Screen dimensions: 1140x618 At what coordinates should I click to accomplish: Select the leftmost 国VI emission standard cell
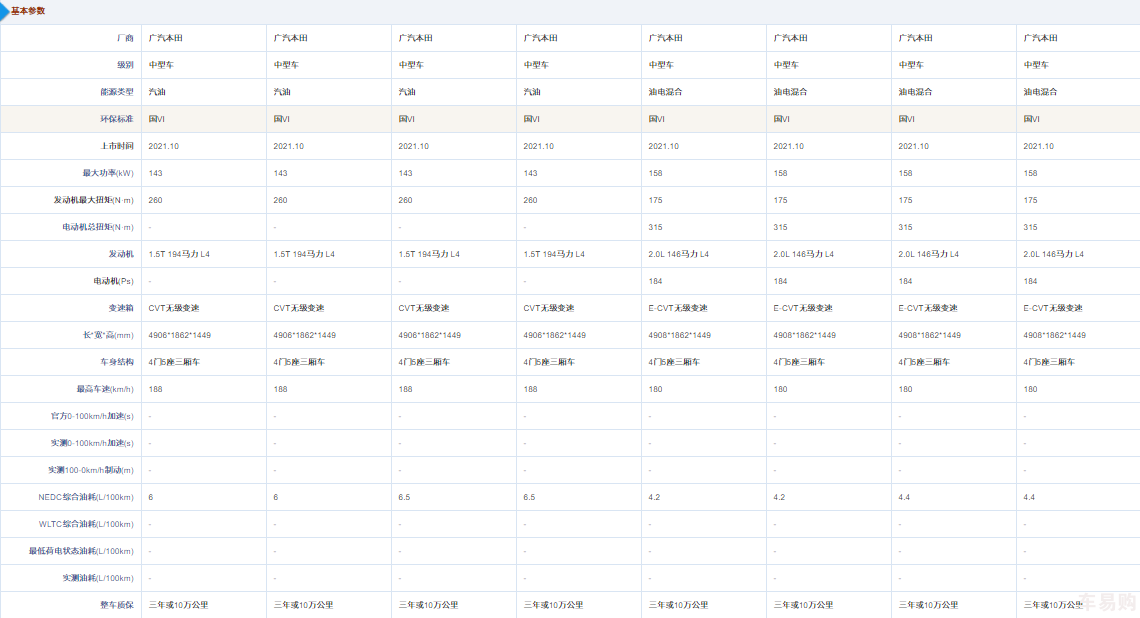click(x=156, y=119)
